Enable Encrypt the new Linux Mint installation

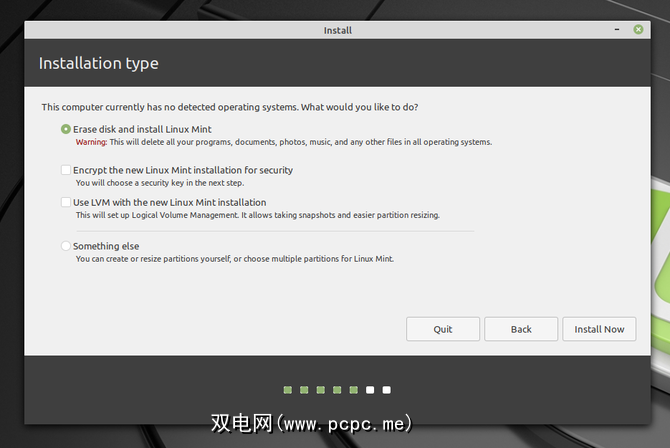click(x=66, y=171)
